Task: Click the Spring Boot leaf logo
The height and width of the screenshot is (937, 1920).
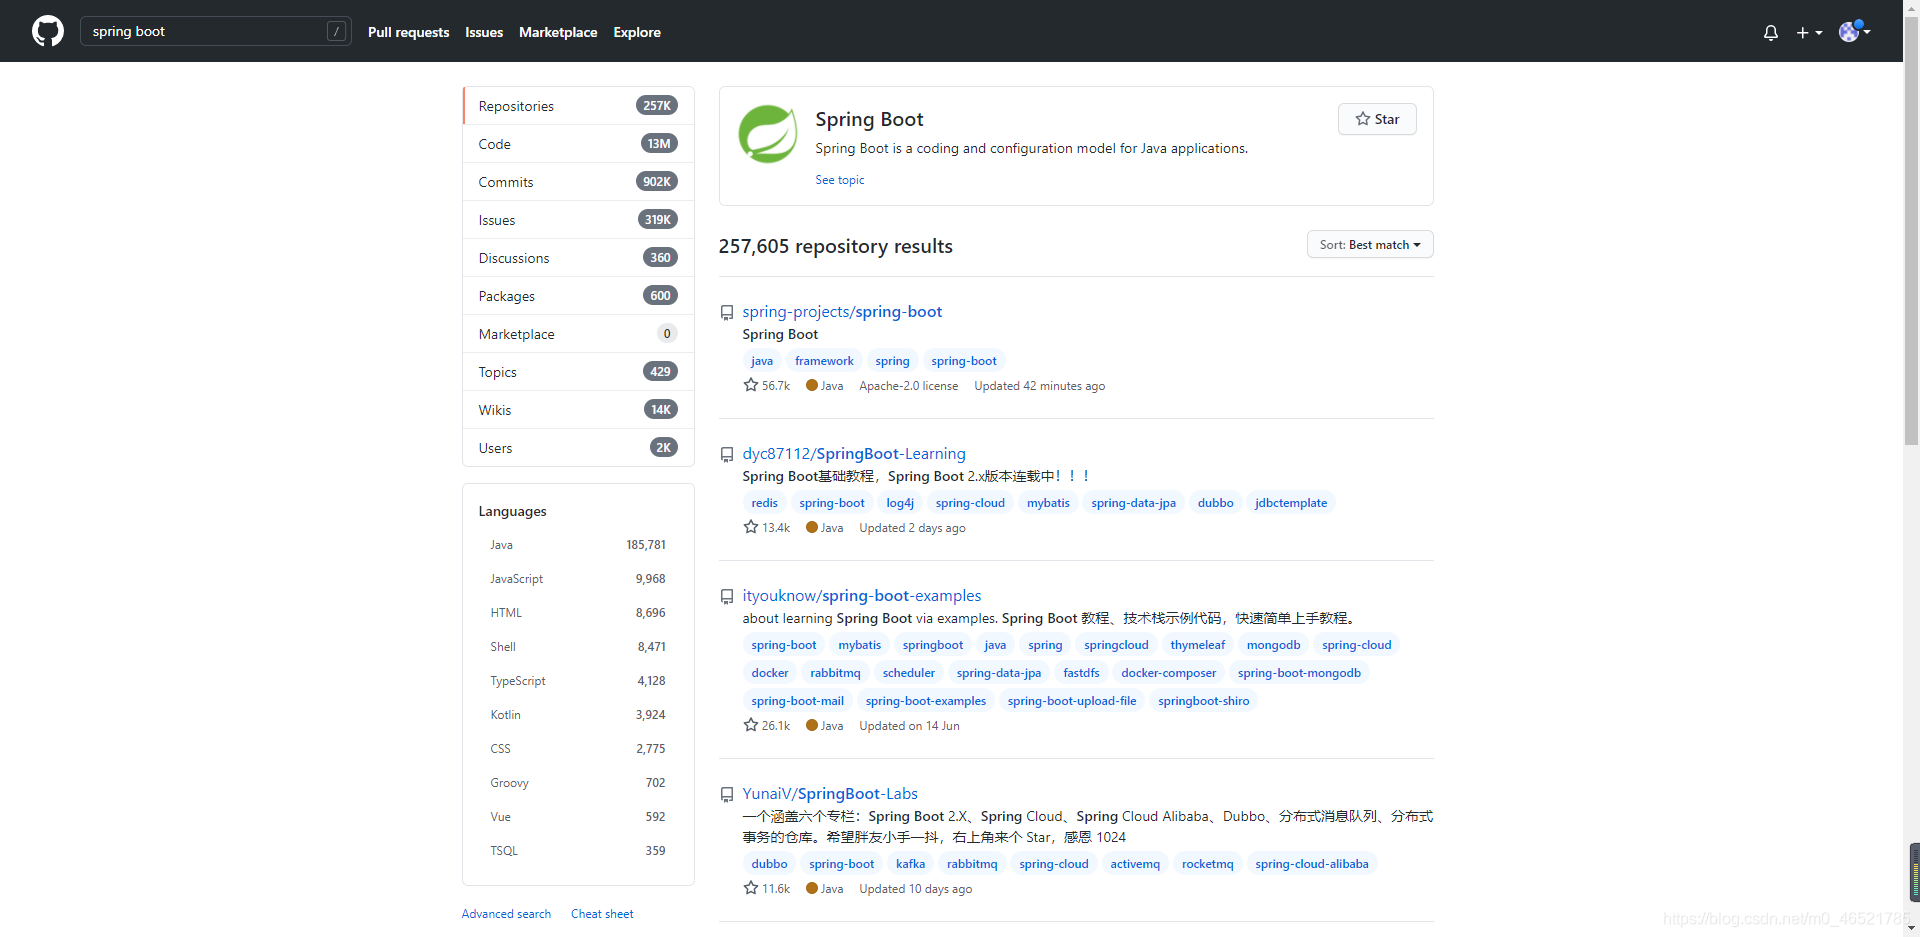Action: pos(767,133)
